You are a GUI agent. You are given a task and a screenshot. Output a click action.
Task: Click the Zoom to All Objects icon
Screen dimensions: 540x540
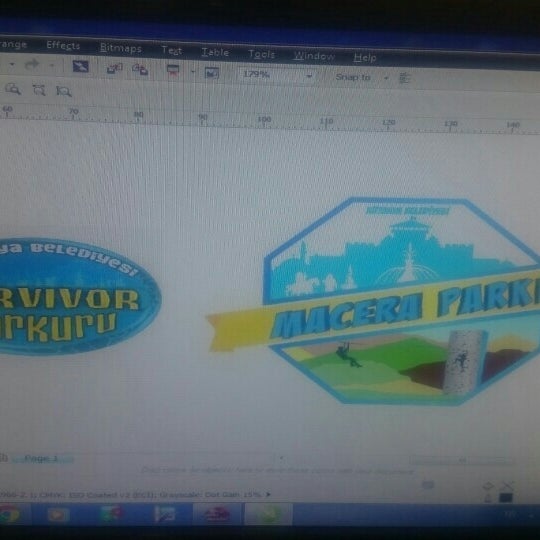(x=64, y=91)
